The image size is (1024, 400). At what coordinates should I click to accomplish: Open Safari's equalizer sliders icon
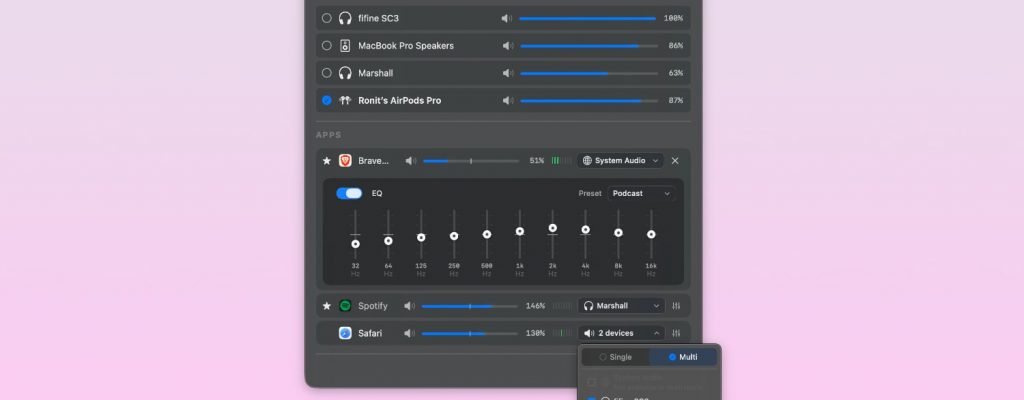pos(676,333)
